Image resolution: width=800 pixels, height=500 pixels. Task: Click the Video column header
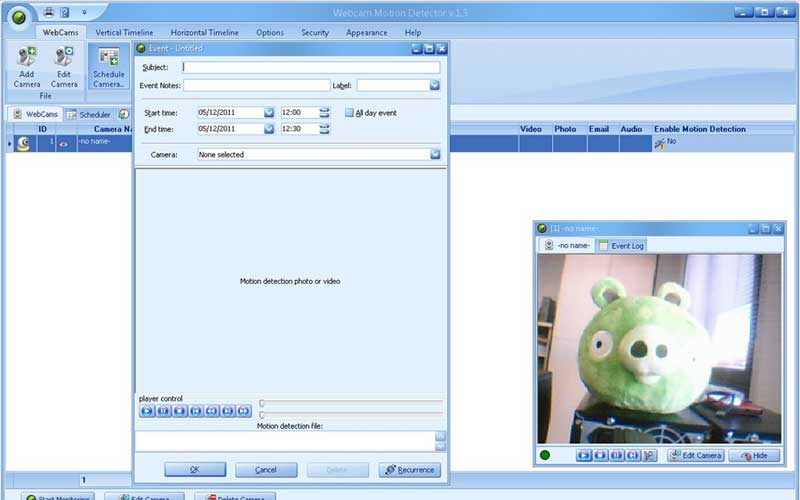[x=531, y=129]
